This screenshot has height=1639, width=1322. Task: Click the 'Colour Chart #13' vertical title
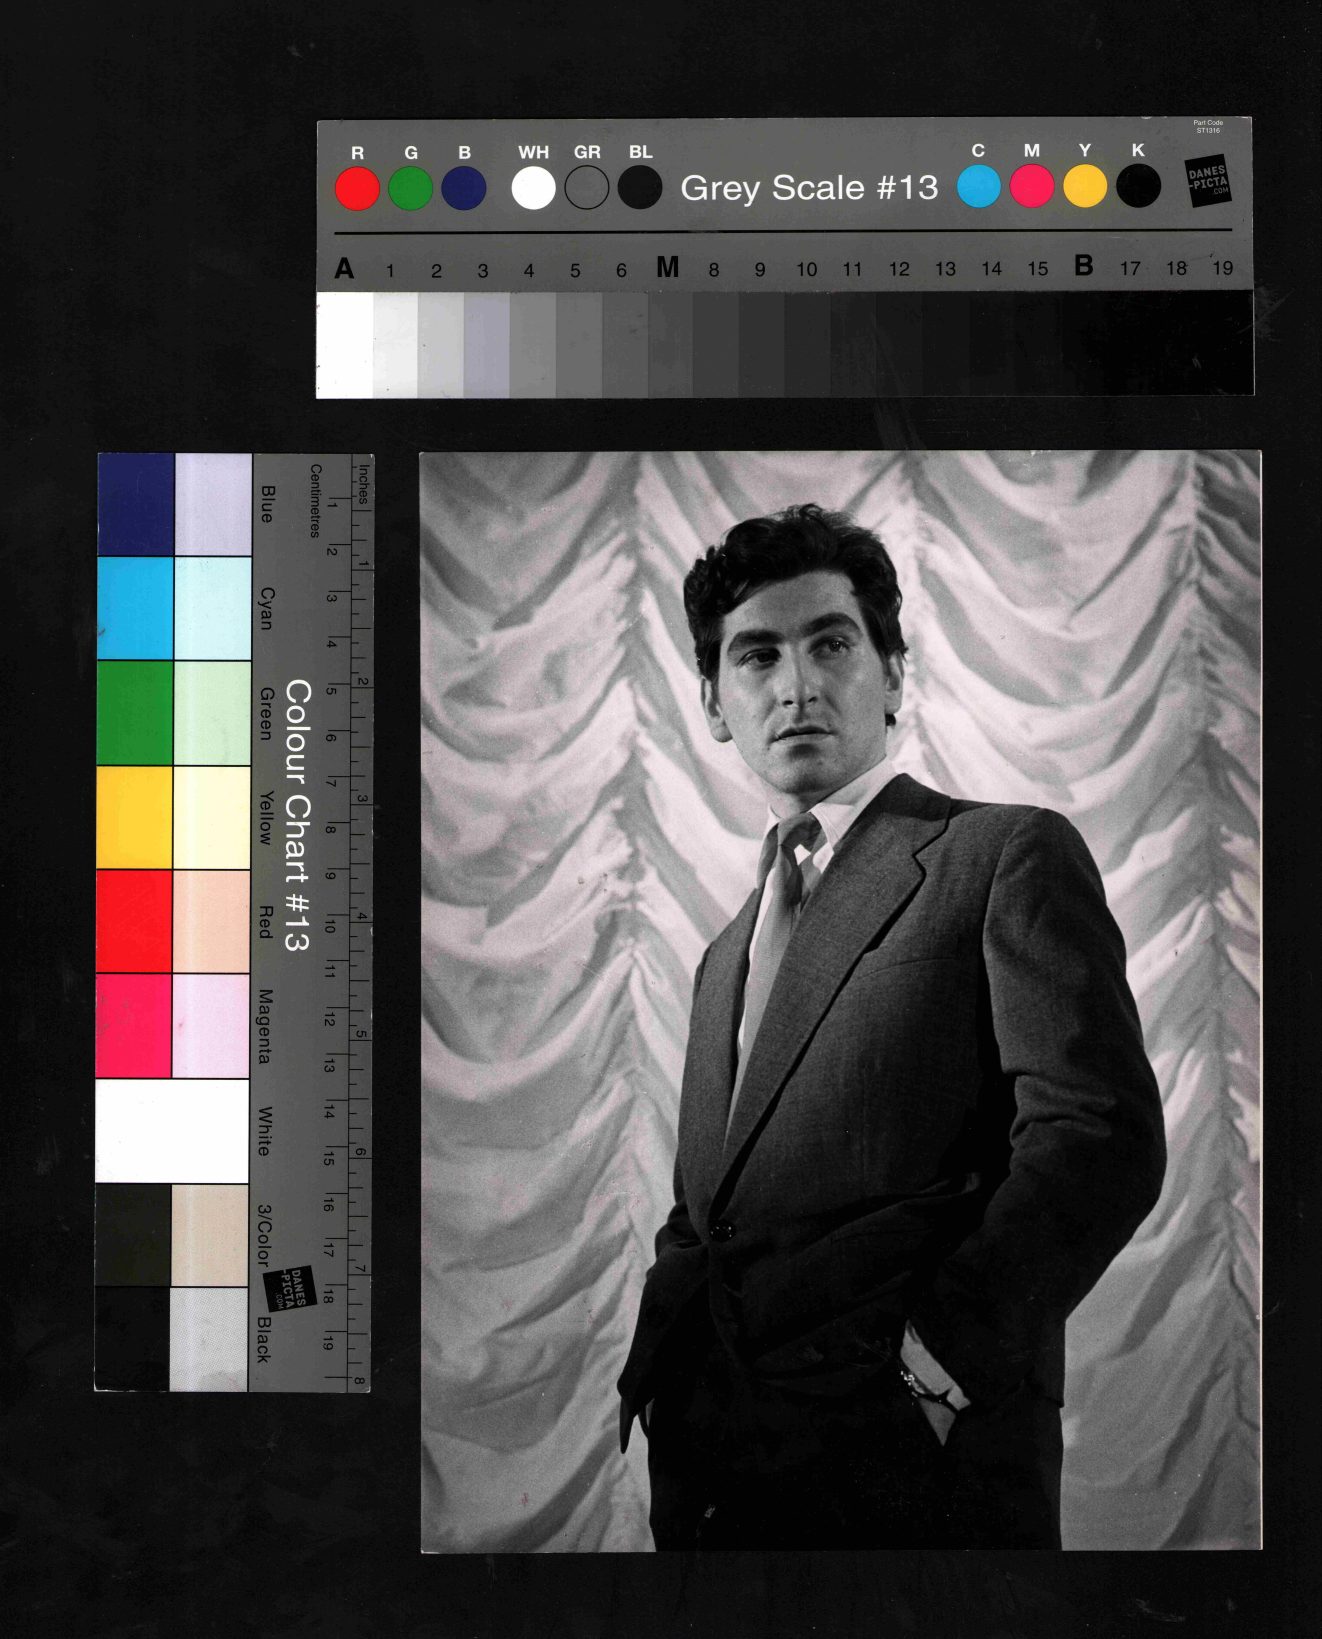297,815
